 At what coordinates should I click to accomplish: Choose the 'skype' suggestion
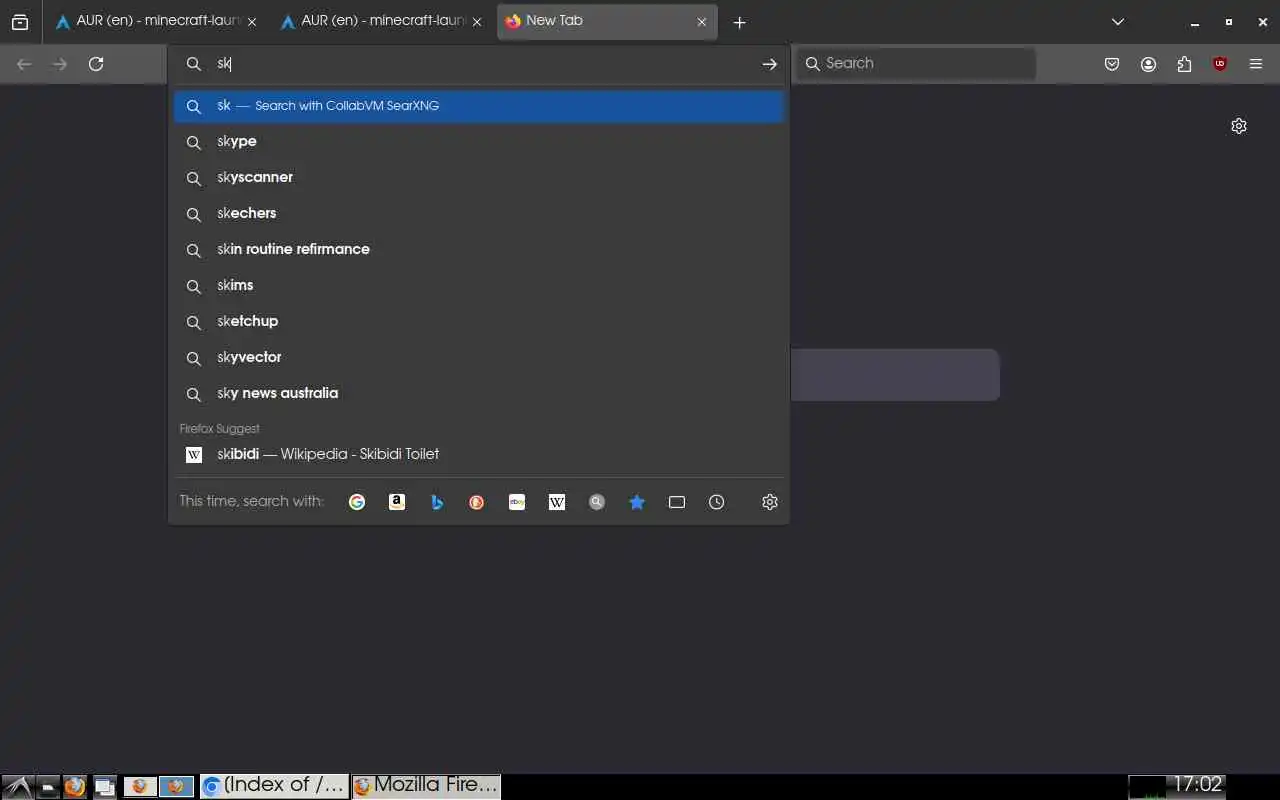coord(478,142)
